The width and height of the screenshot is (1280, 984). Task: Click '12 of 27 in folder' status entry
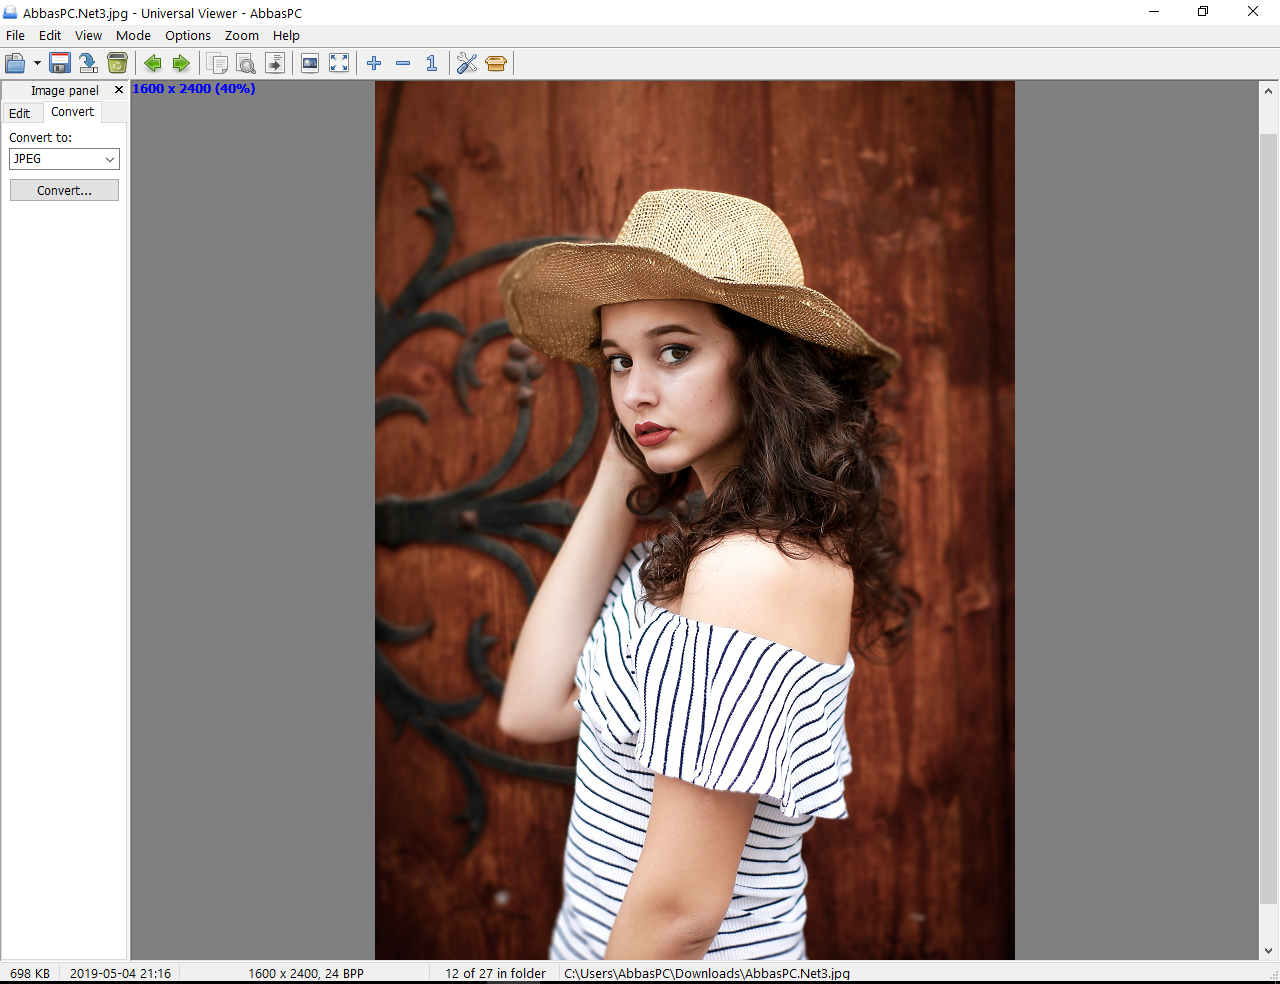click(x=496, y=973)
